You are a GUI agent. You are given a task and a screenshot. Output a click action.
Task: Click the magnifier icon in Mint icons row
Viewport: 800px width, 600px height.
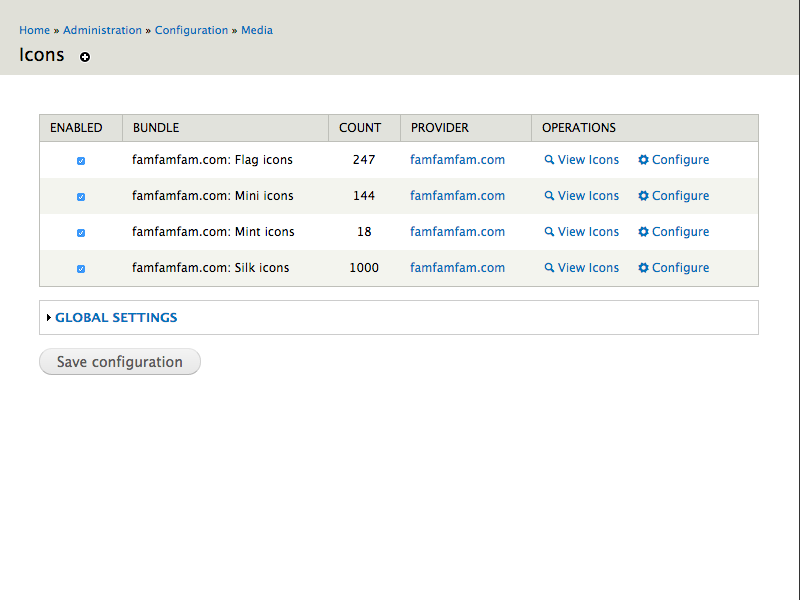pos(549,232)
